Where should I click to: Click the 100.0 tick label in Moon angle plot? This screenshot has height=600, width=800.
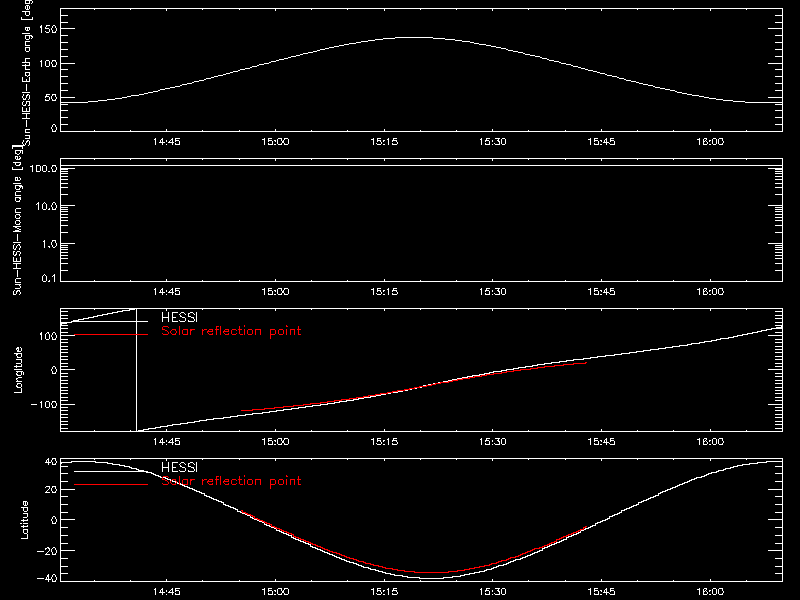tap(43, 168)
